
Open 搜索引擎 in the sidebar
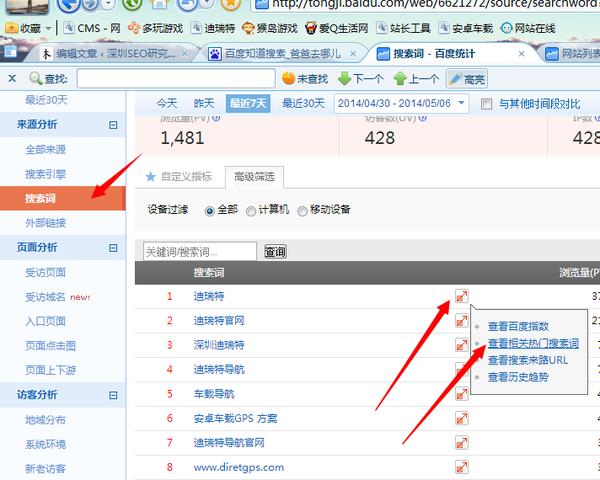[46, 174]
